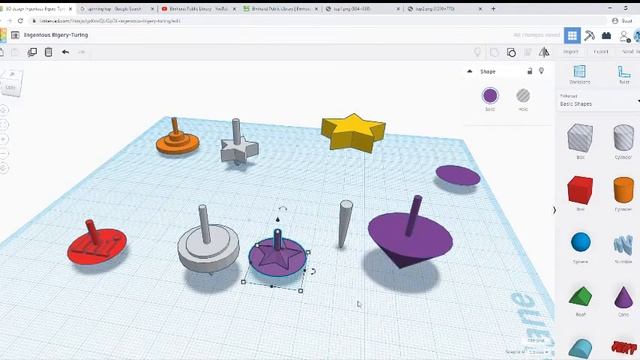Pick the light blue Scribble shape
640x360 pixels.
(623, 245)
